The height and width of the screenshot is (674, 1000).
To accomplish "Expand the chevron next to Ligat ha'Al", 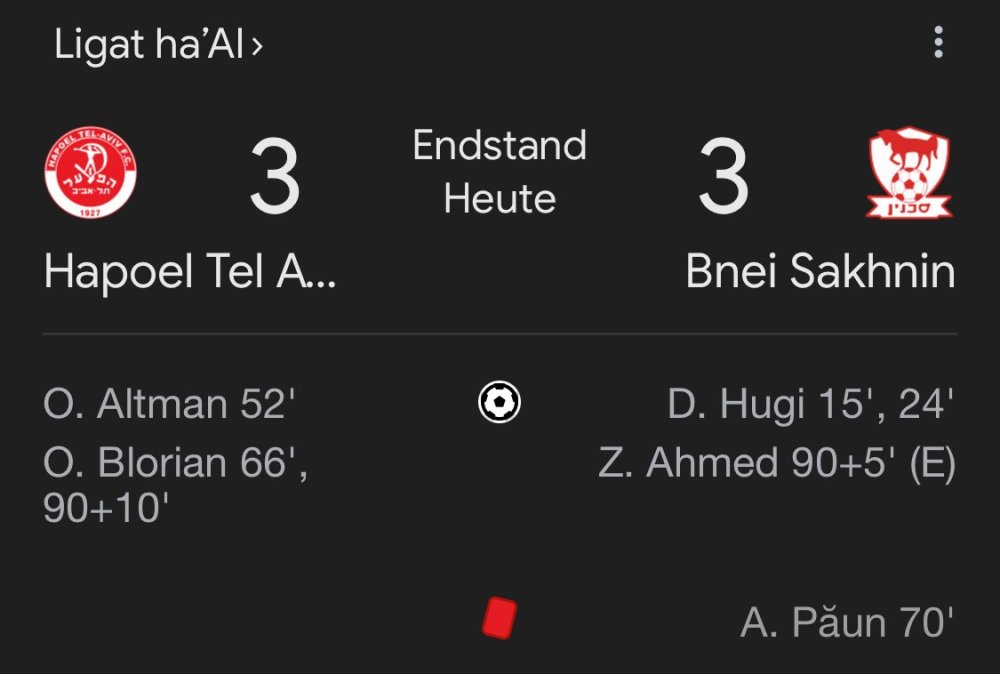I will [257, 46].
